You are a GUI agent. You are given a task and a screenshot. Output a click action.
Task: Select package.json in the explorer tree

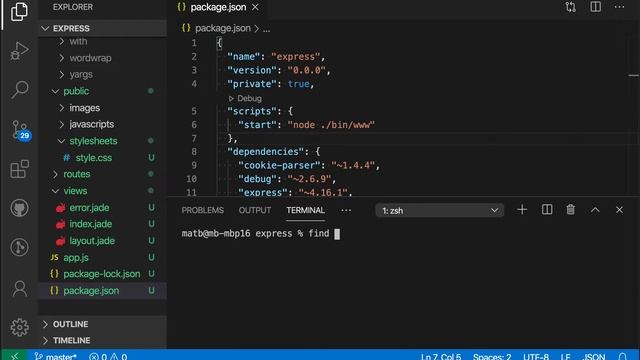tap(102, 291)
